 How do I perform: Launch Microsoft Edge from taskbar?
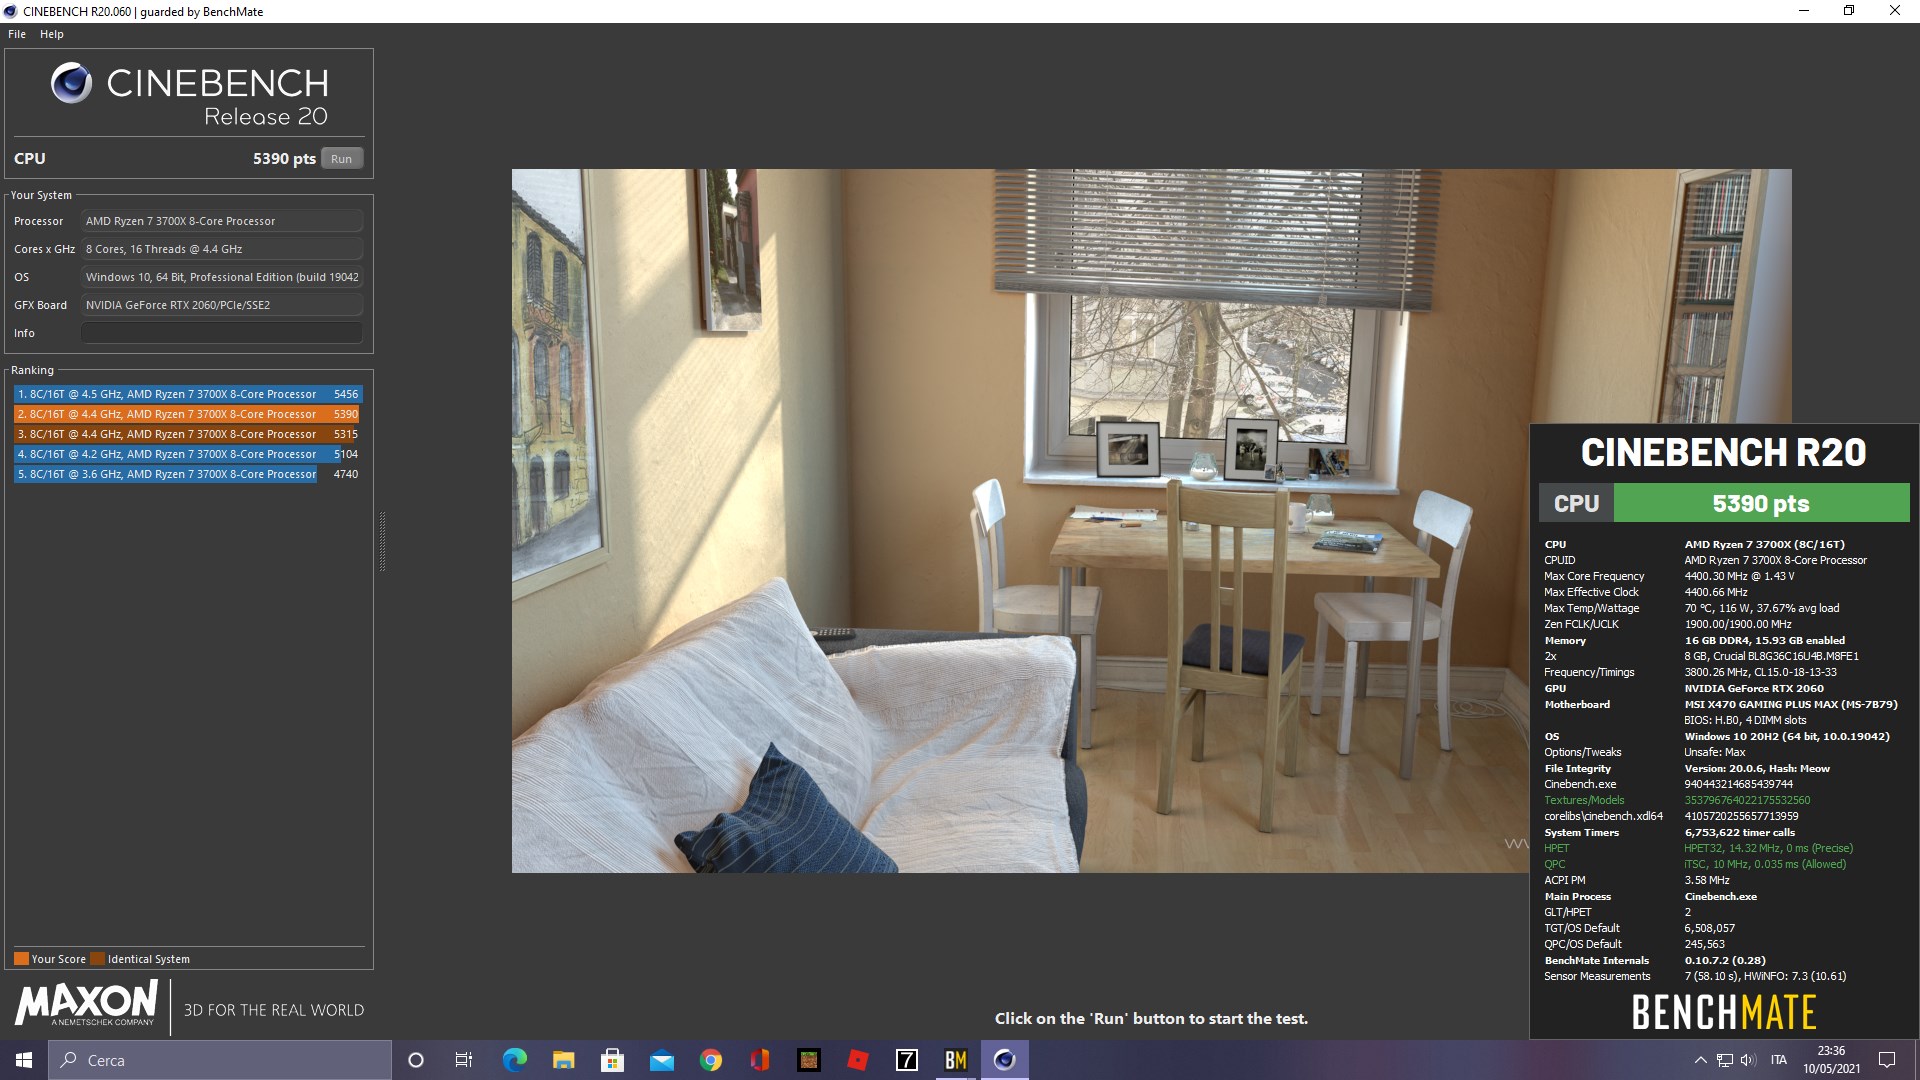pos(514,1060)
